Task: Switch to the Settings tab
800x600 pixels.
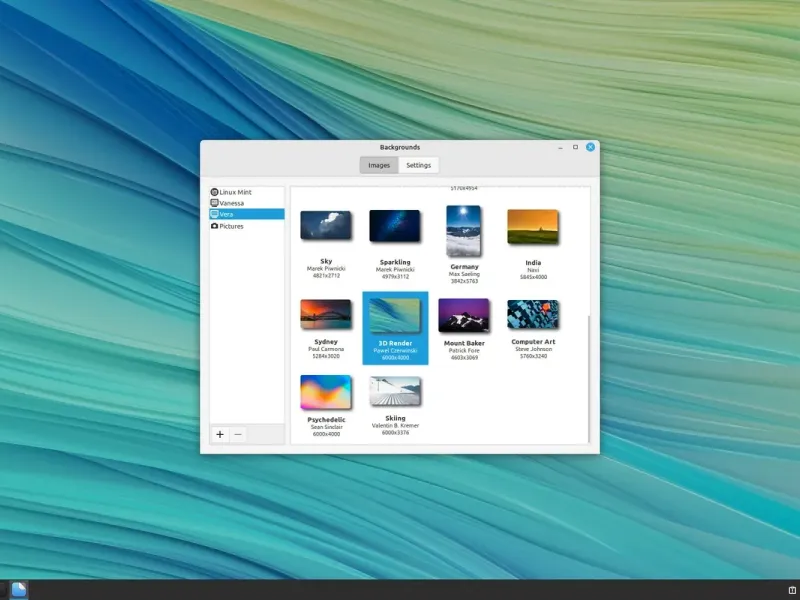Action: [418, 165]
